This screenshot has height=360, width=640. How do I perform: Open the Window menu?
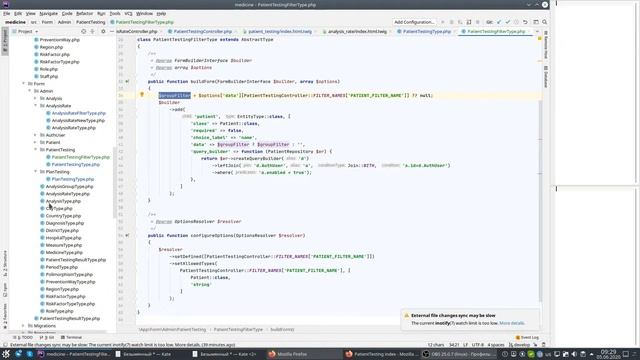pyautogui.click(x=144, y=13)
